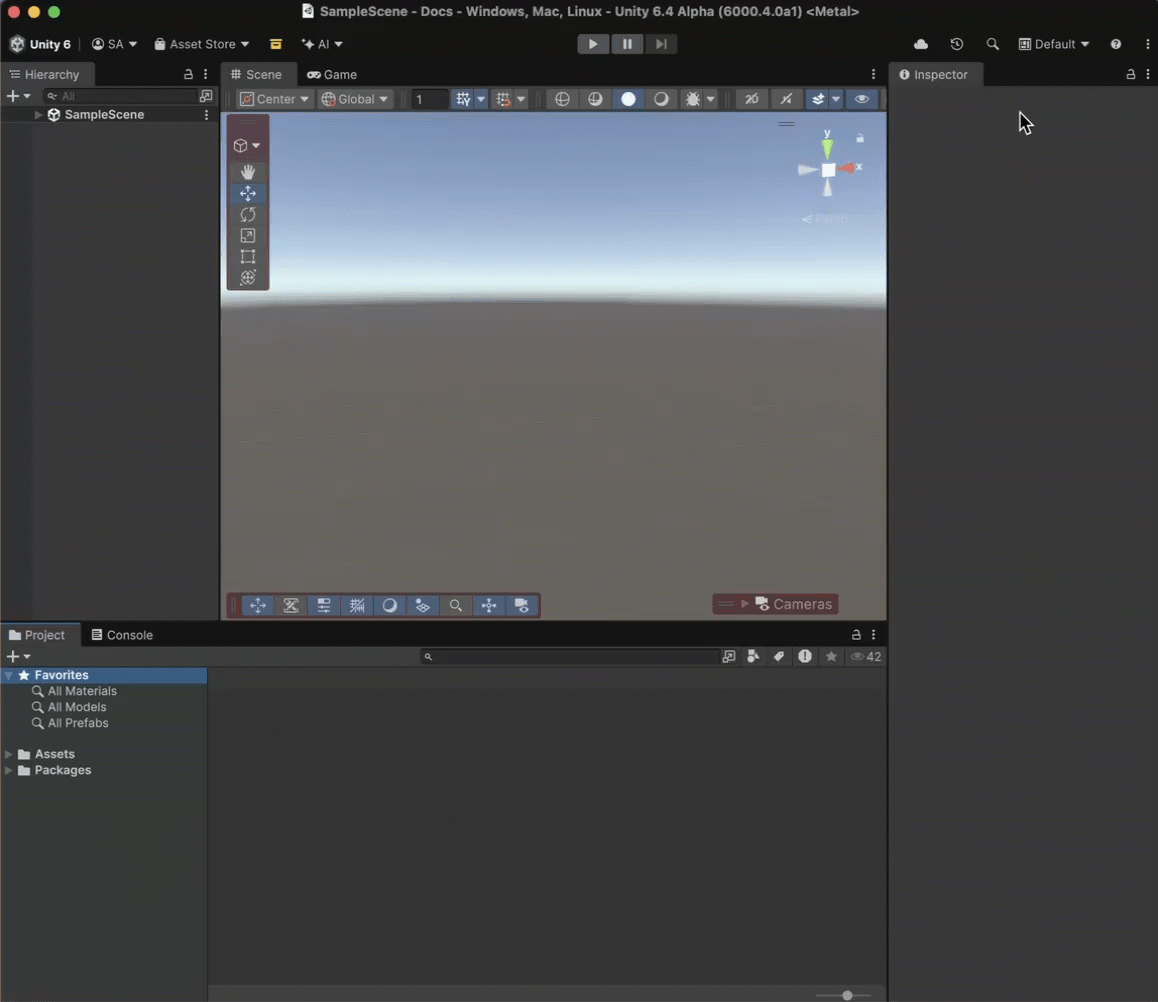The height and width of the screenshot is (1002, 1158).
Task: Open the Unity cloud services icon
Action: [x=920, y=44]
